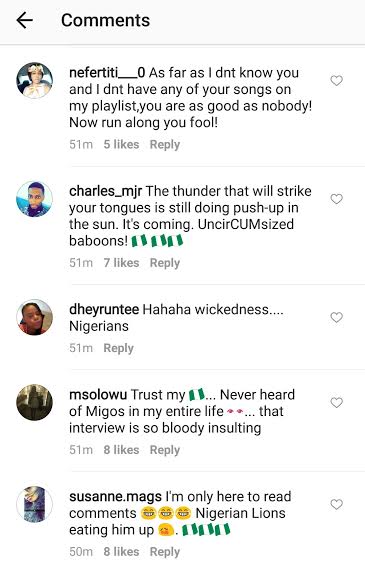Open charles_mjr's avatar
365x571 pixels.
[x=35, y=199]
